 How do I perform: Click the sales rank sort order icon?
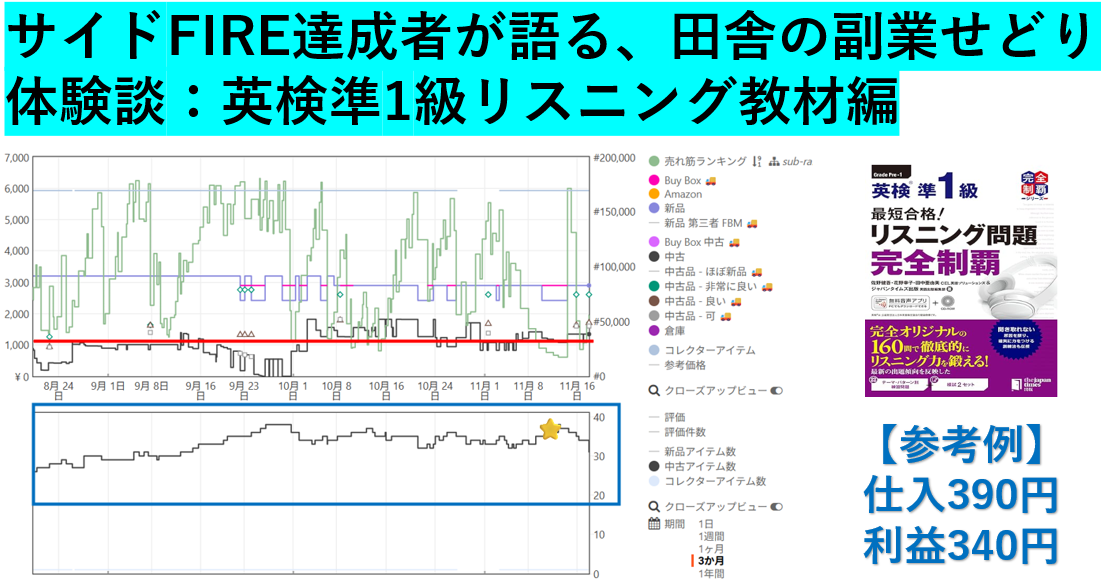tap(757, 161)
